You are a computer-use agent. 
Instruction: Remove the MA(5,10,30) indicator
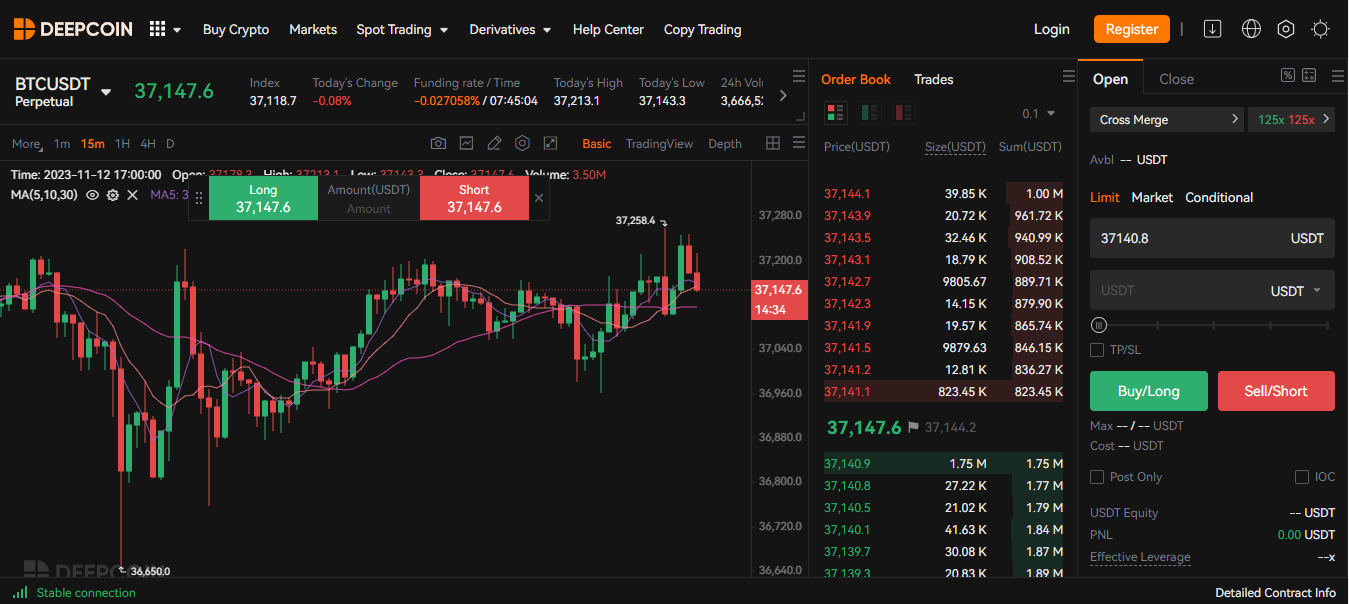(x=132, y=195)
